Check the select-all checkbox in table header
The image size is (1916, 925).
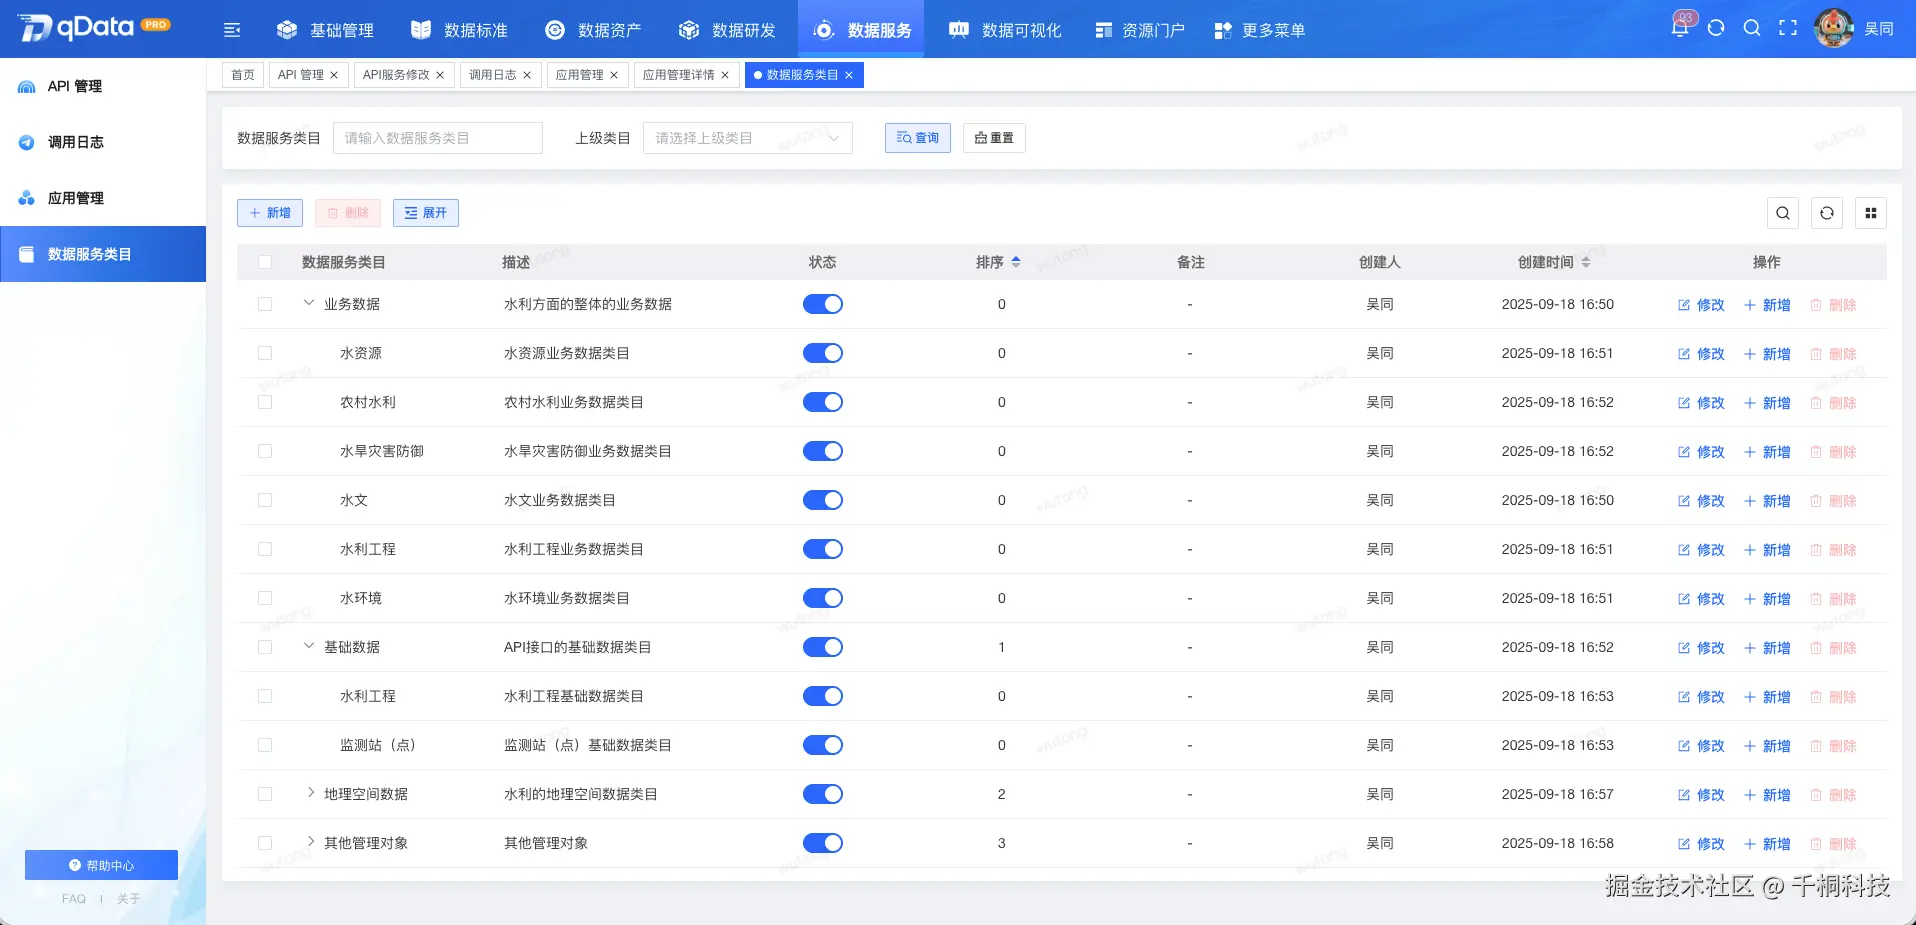[x=265, y=261]
